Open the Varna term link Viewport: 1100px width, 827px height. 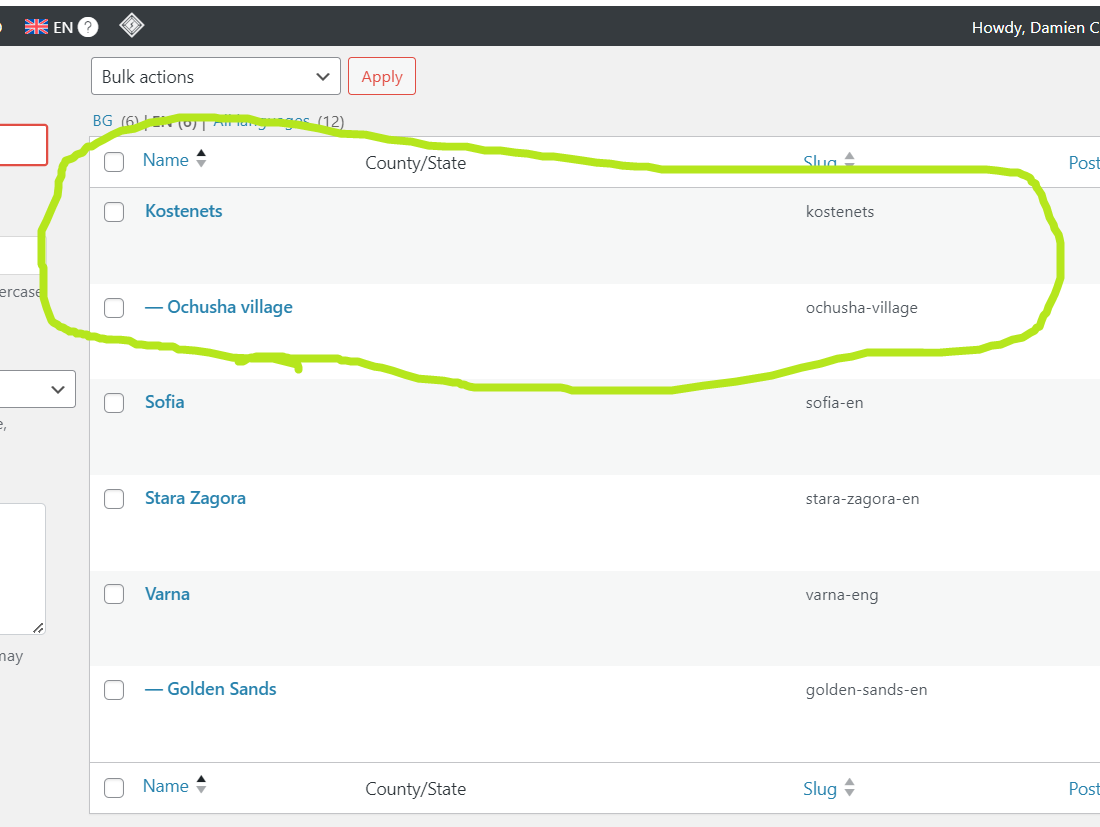pos(167,594)
